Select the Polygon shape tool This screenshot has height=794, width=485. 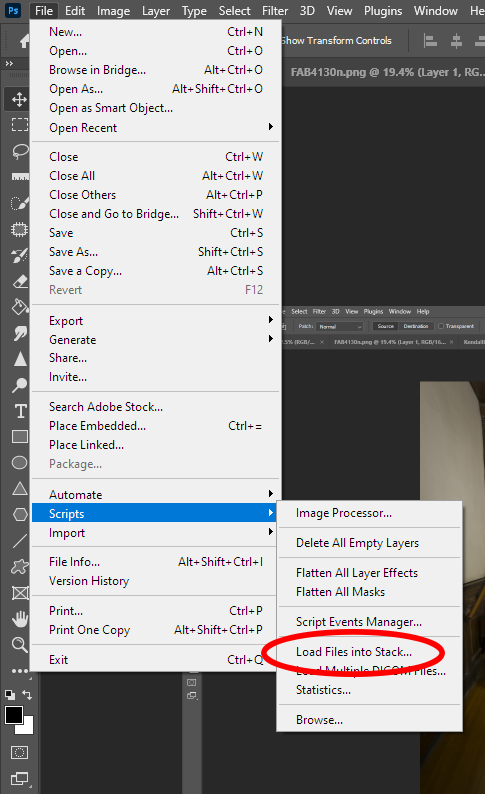(19, 514)
